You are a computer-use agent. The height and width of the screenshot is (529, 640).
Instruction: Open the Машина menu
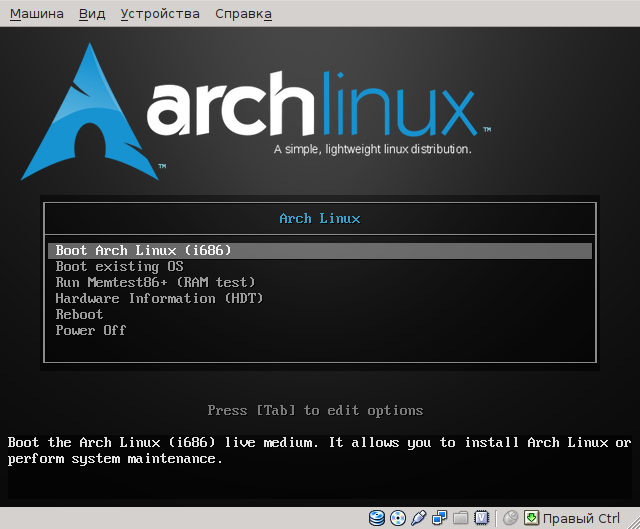click(37, 14)
